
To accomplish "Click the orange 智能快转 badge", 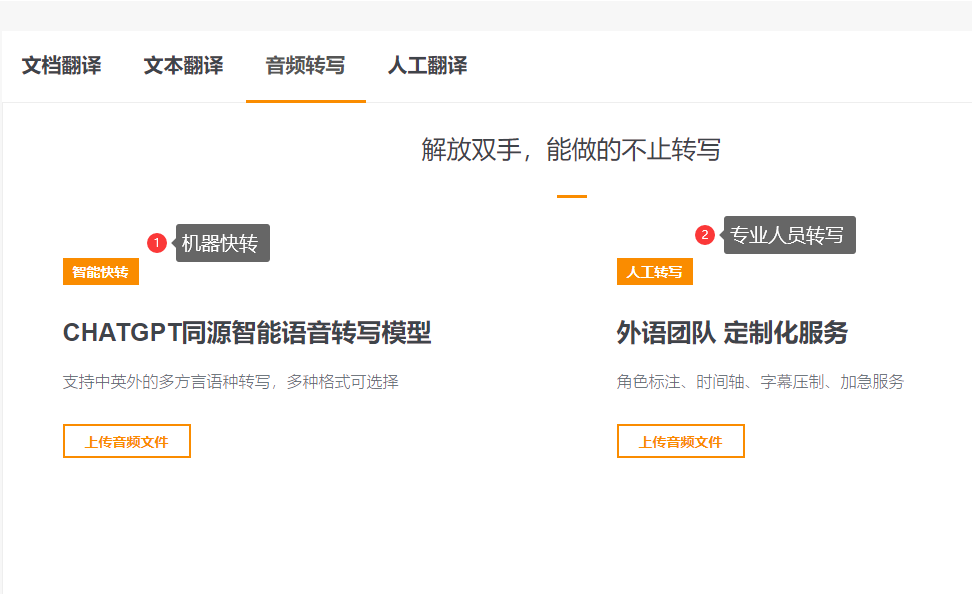I will [x=101, y=272].
